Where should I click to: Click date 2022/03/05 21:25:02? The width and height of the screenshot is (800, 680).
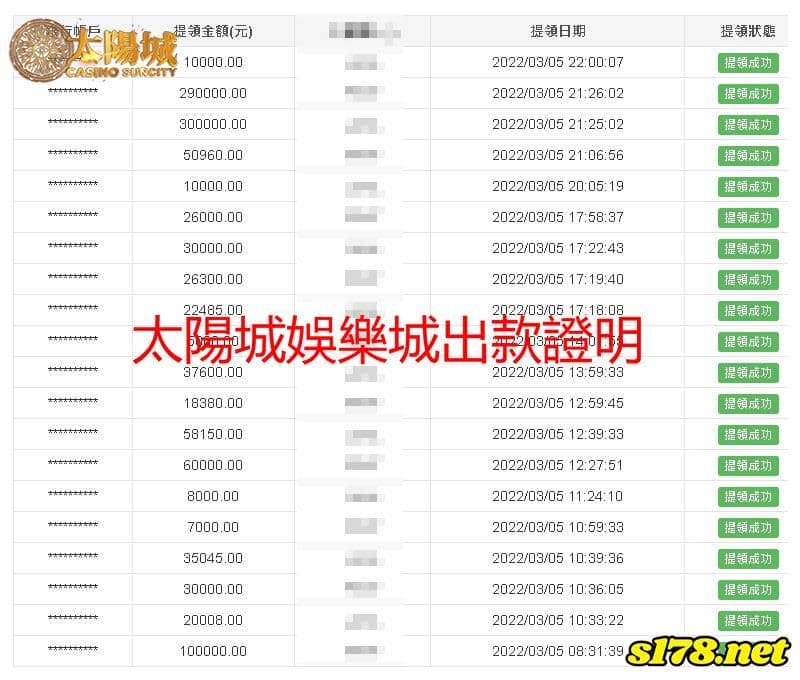click(x=558, y=124)
